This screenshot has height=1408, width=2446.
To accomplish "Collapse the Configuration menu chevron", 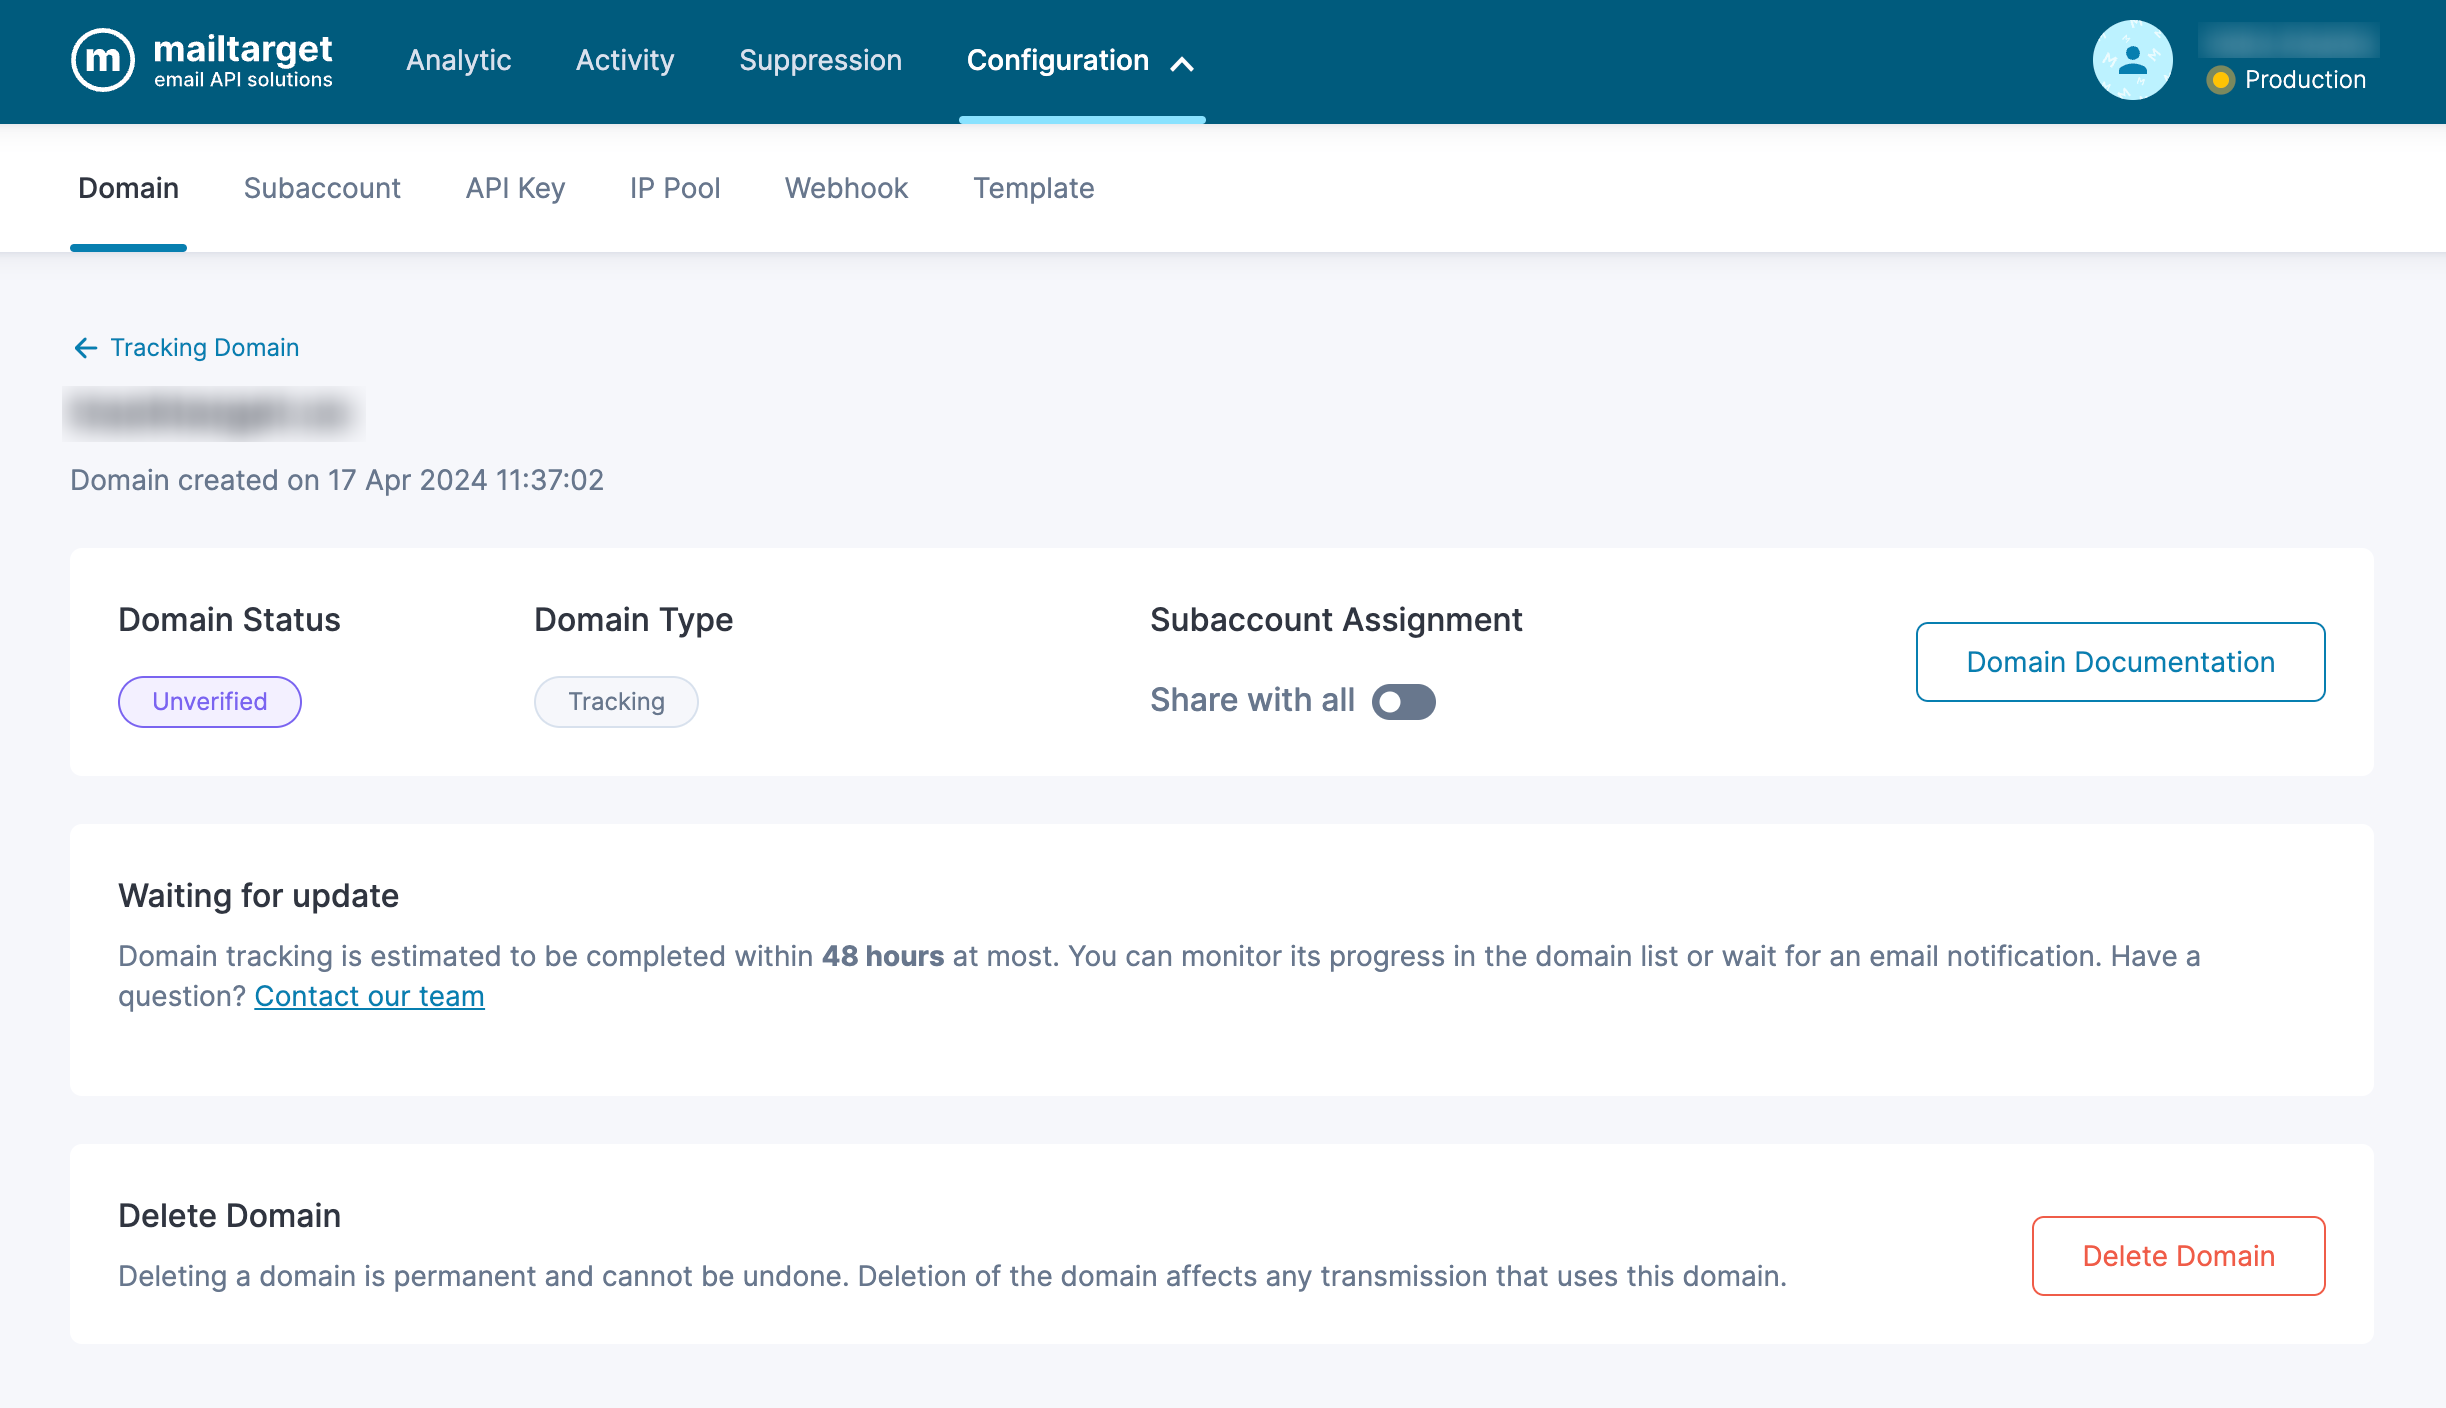I will (x=1182, y=64).
